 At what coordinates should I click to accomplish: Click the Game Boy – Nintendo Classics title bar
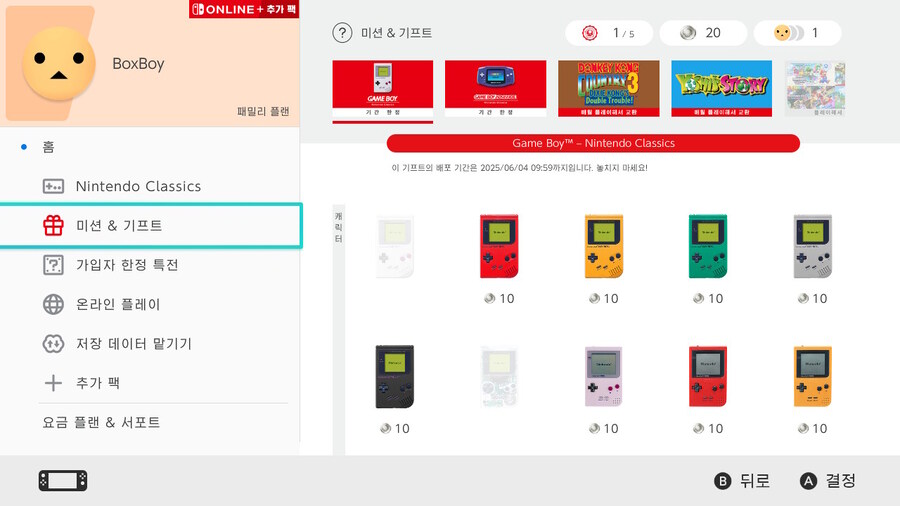coord(593,143)
